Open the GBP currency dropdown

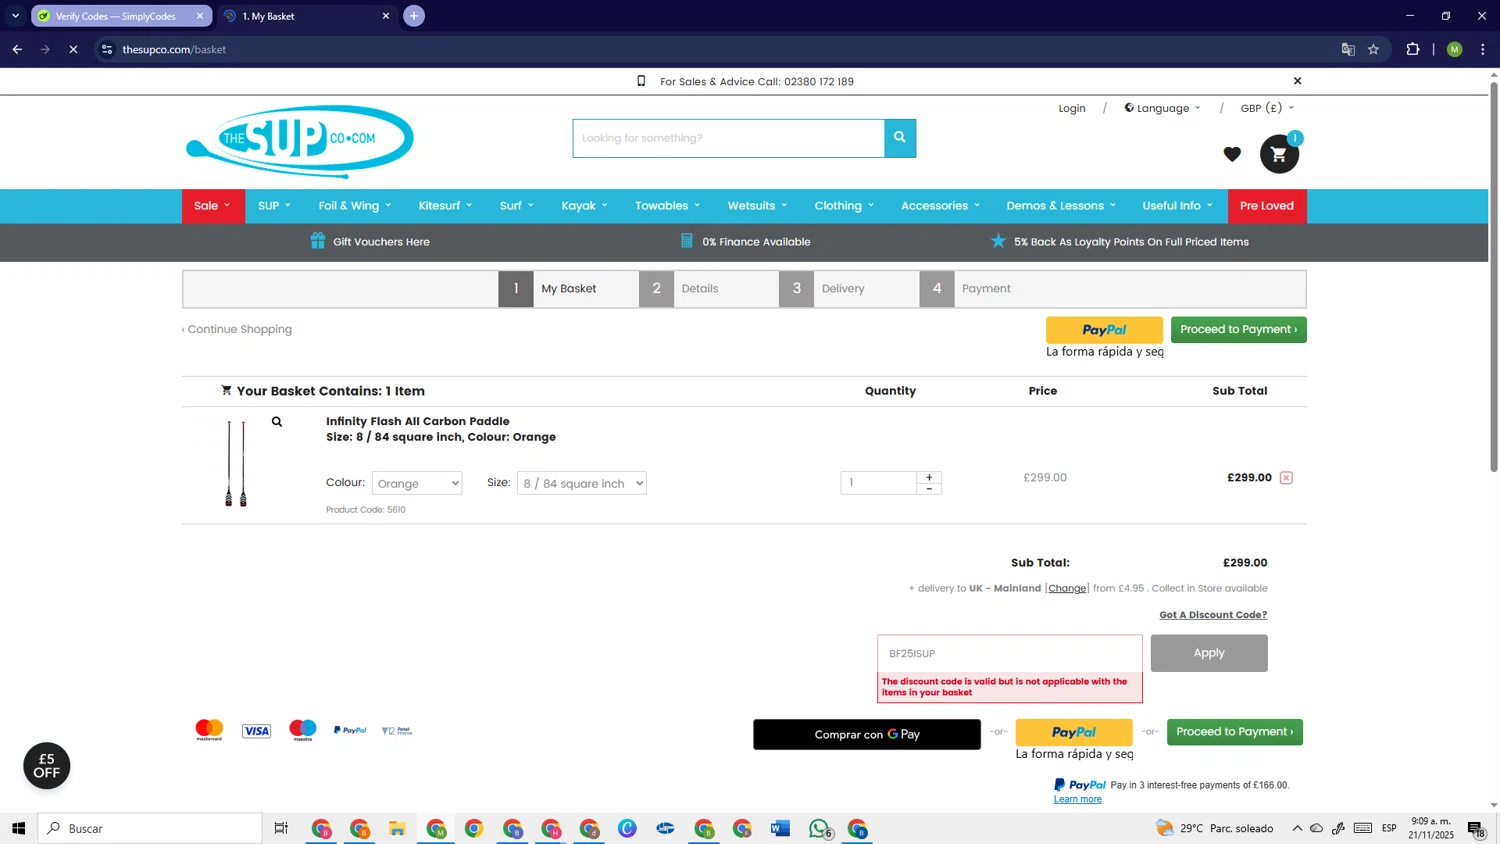coord(1267,108)
